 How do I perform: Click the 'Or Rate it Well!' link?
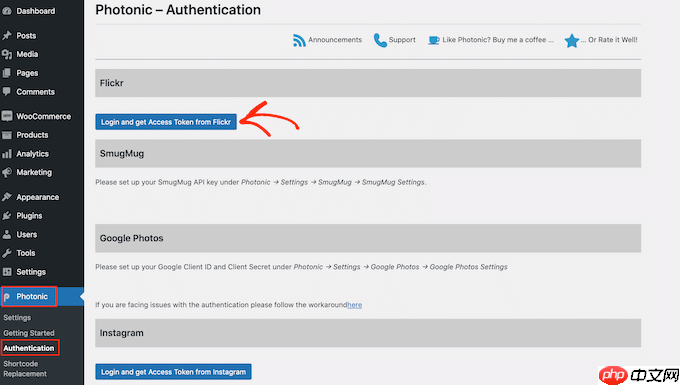609,40
